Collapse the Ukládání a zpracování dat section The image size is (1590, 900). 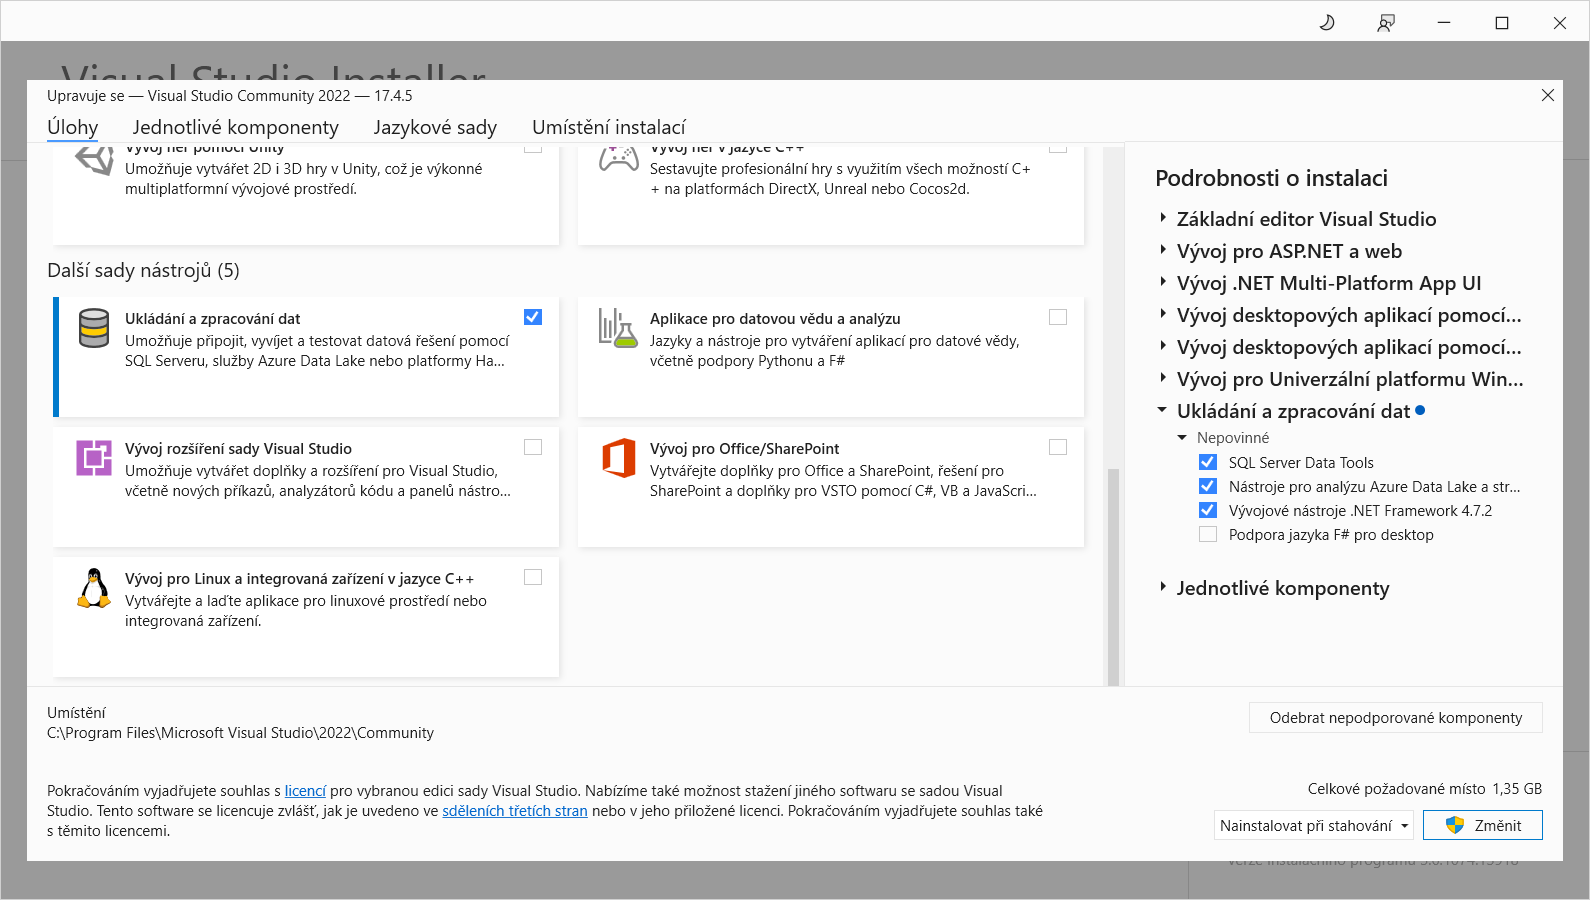[1162, 410]
